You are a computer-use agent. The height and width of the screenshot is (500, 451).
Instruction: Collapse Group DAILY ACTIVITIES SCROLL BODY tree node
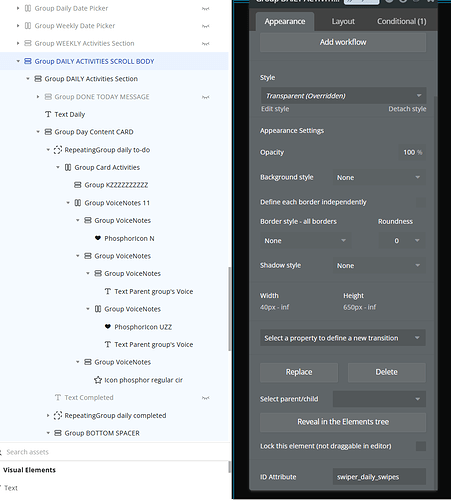click(x=18, y=61)
